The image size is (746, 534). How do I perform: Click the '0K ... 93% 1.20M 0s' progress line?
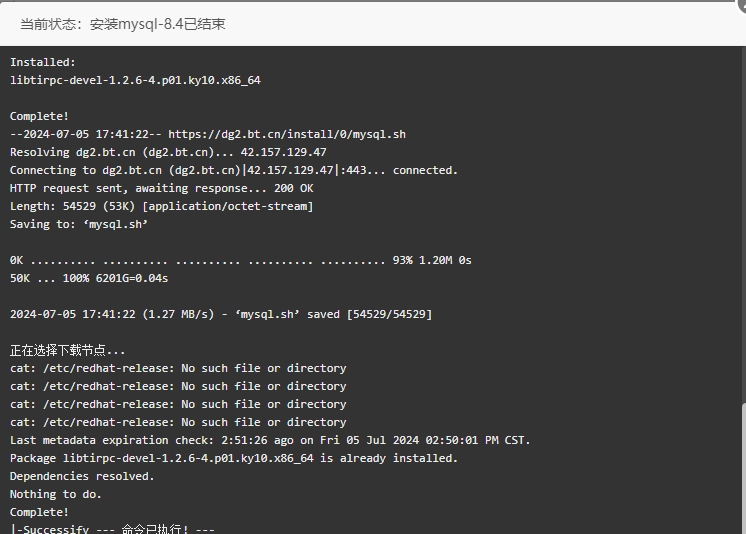click(241, 260)
